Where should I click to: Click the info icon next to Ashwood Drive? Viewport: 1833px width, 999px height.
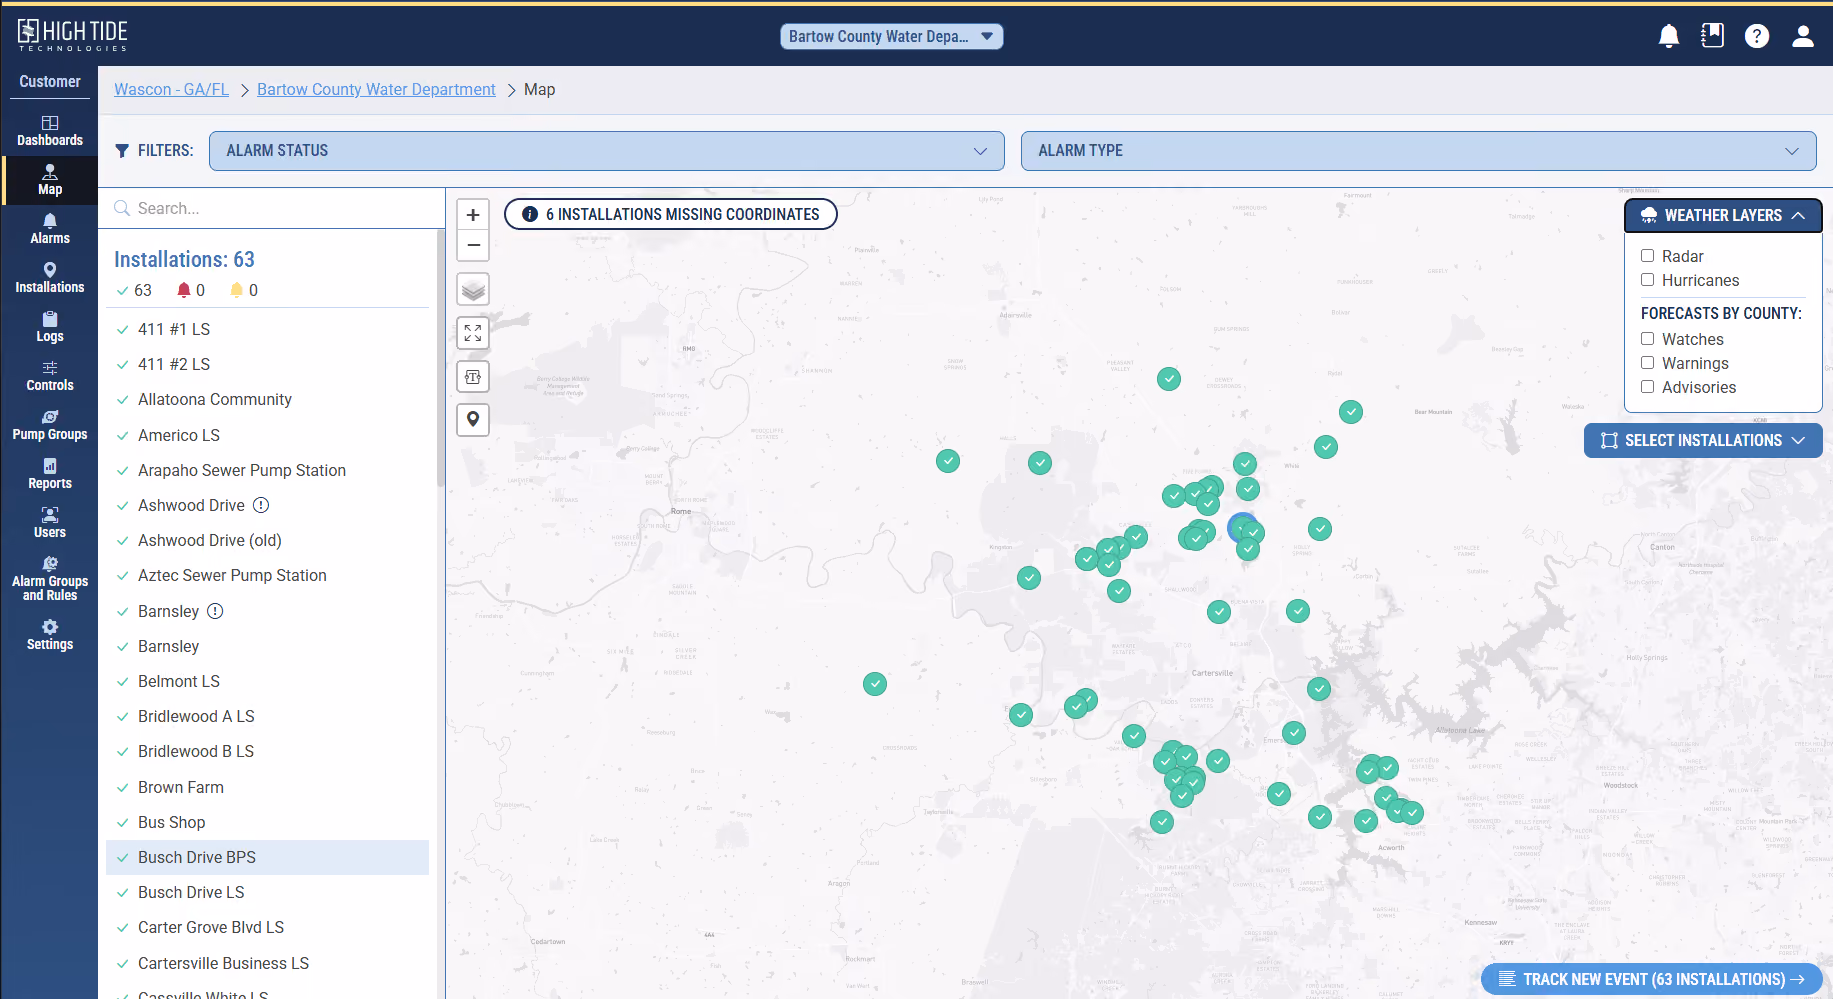tap(261, 505)
